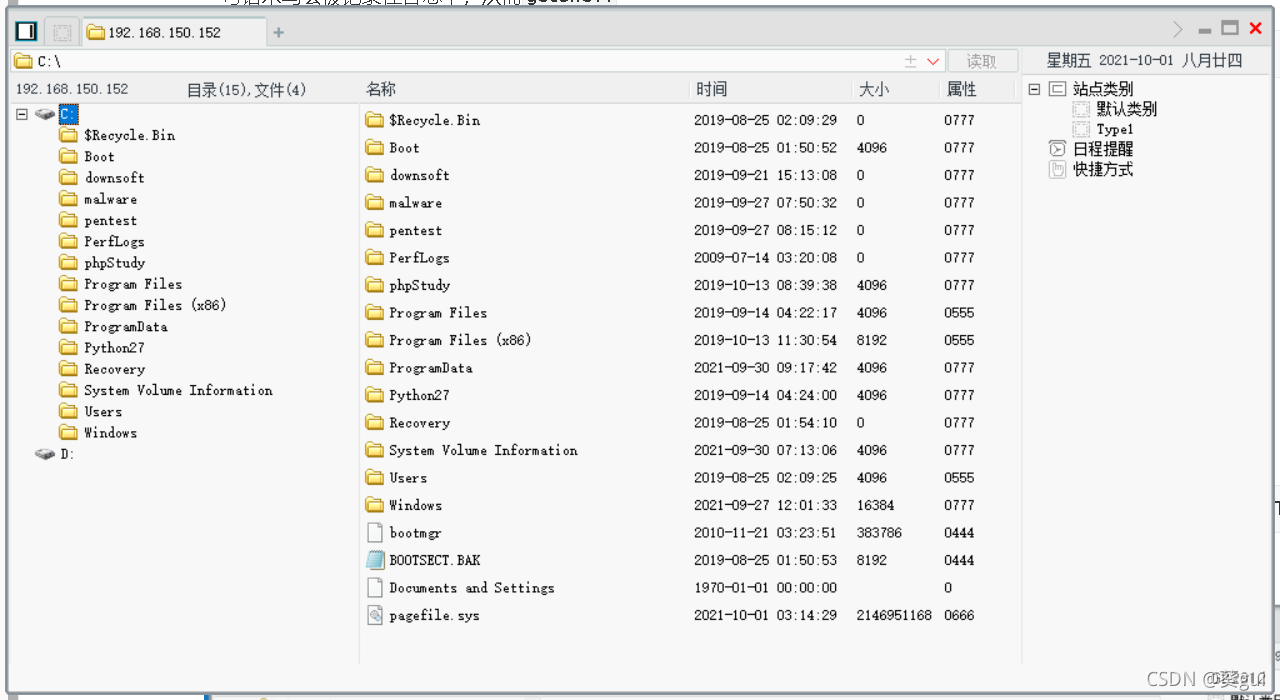This screenshot has height=700, width=1280.
Task: Add a new tab with plus button
Action: [x=279, y=32]
